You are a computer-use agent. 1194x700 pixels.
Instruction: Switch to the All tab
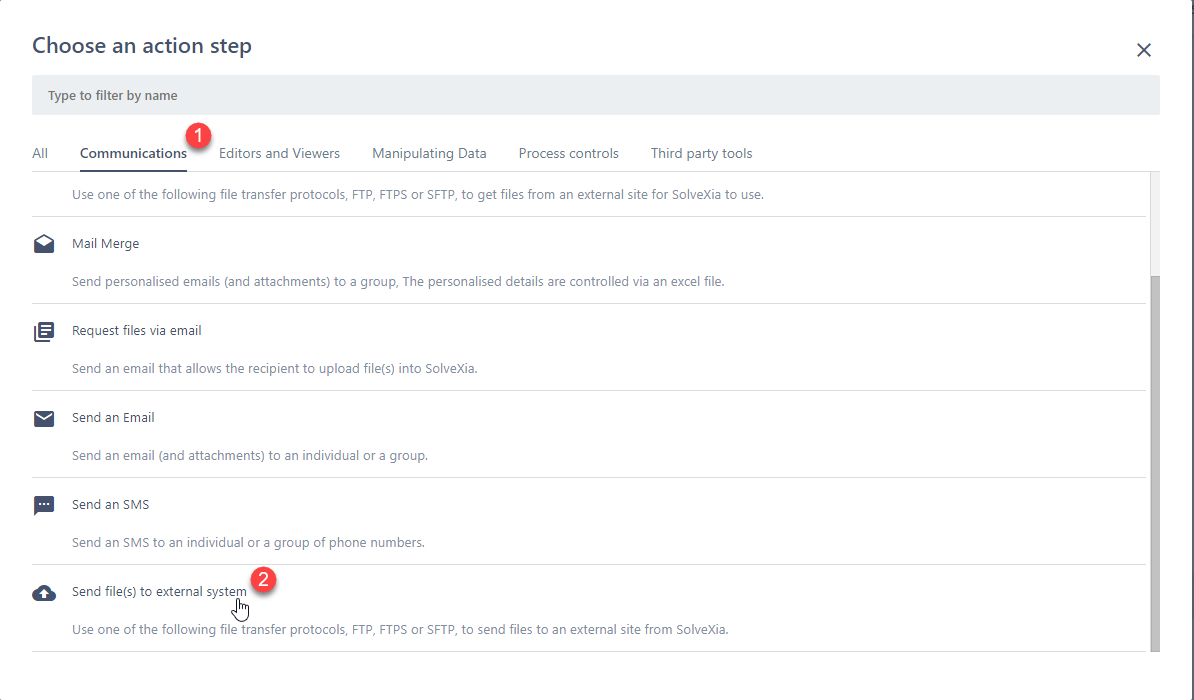coord(40,153)
